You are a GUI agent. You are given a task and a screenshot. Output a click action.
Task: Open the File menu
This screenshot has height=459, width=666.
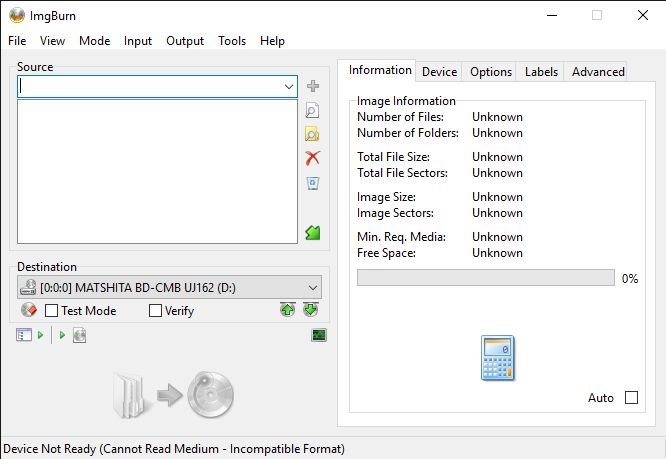[17, 41]
